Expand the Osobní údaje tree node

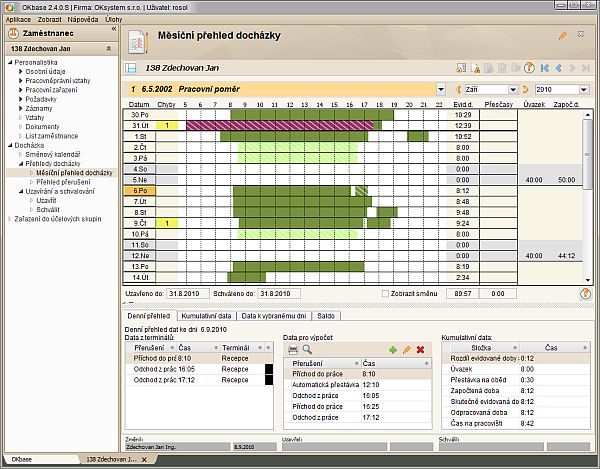click(x=21, y=72)
